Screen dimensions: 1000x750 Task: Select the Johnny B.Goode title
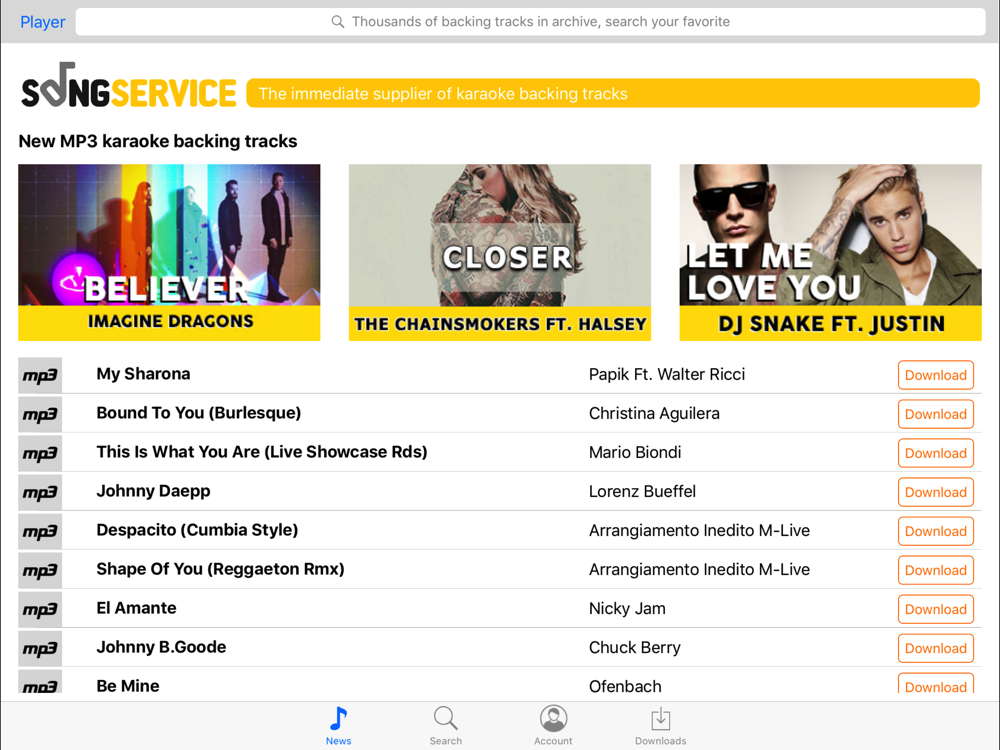point(161,647)
